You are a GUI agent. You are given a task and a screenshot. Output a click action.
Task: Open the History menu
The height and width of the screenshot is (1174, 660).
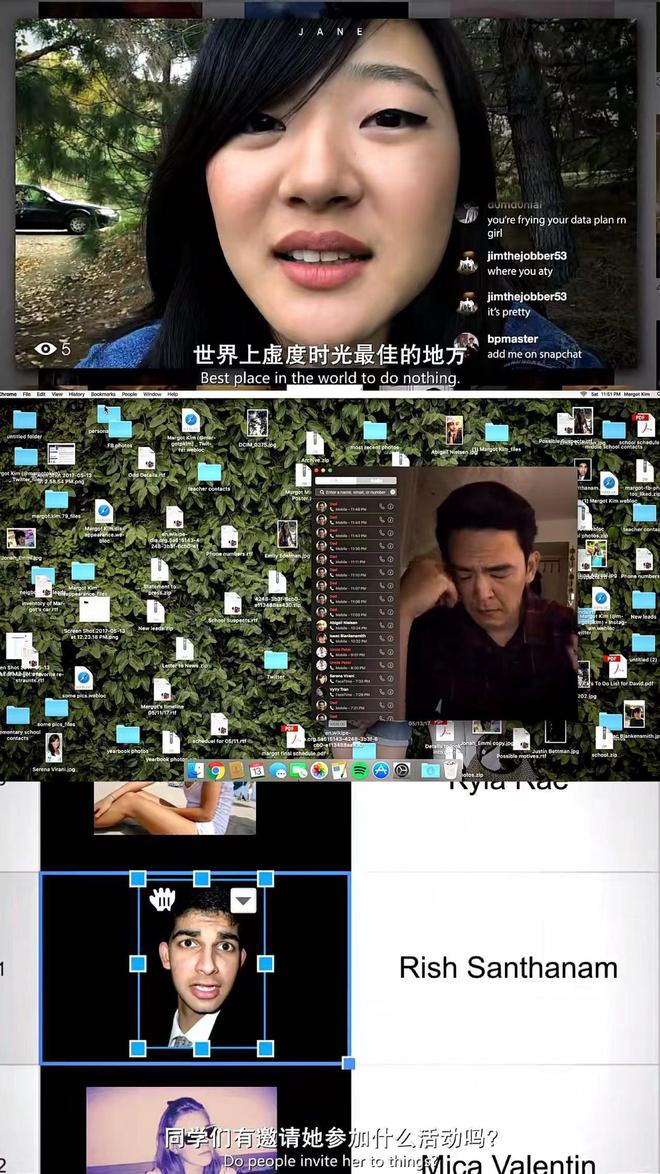point(76,394)
